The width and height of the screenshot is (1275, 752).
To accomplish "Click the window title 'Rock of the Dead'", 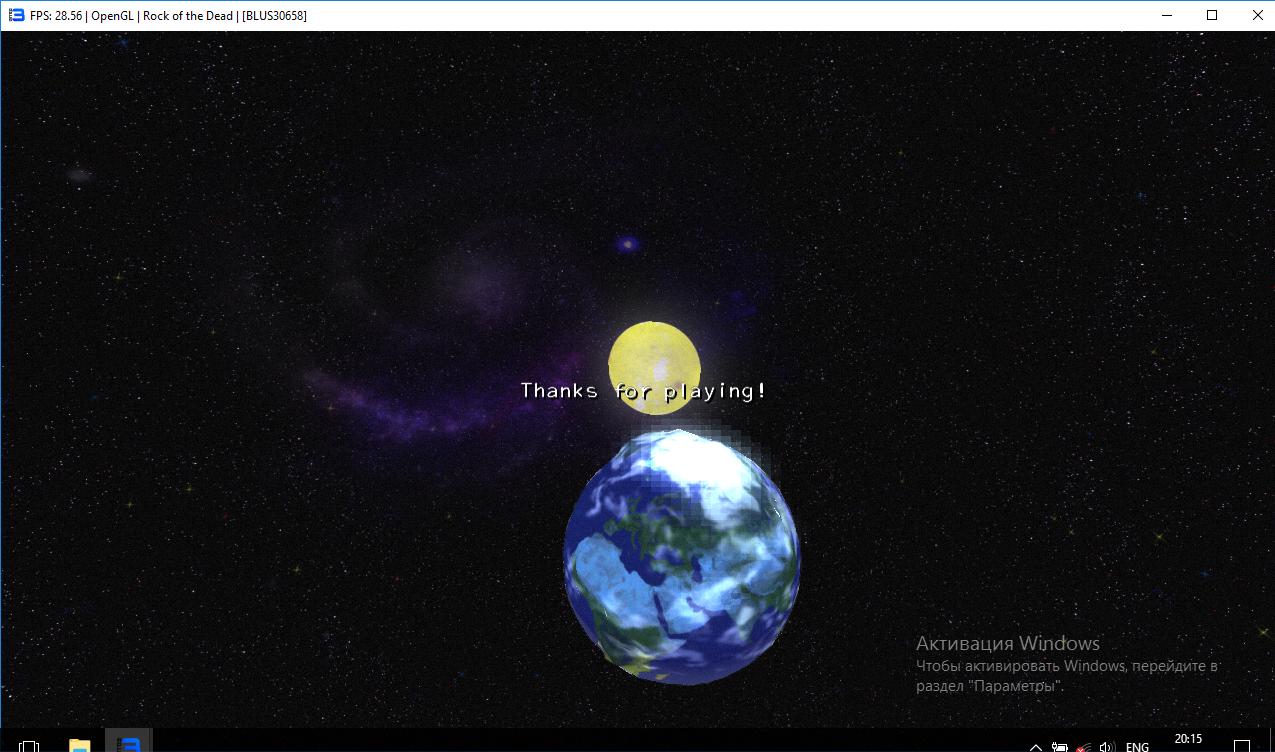I will tap(189, 15).
